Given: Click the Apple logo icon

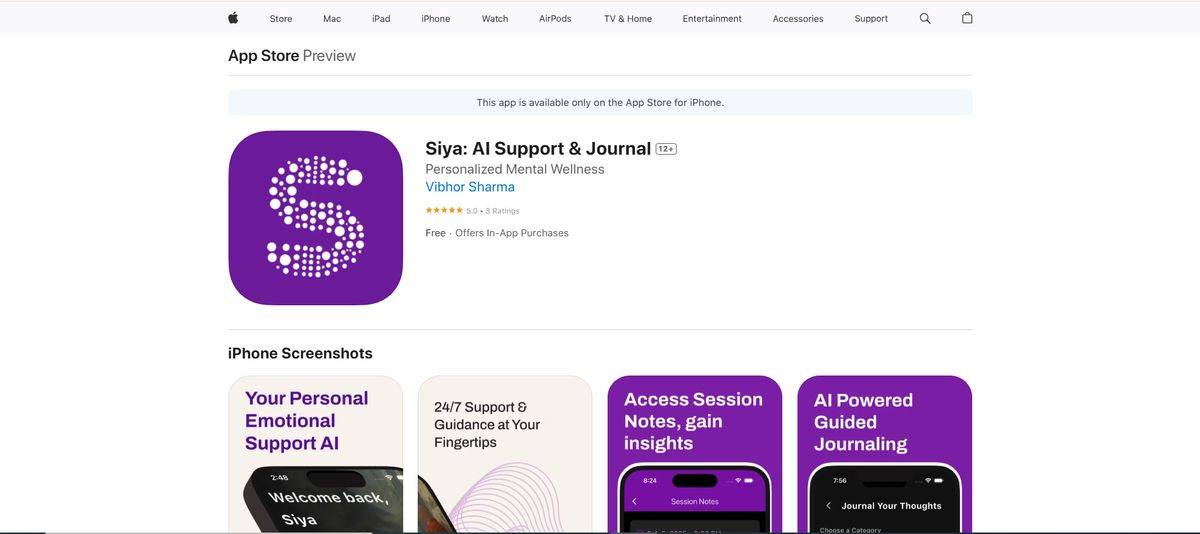Looking at the screenshot, I should 233,18.
